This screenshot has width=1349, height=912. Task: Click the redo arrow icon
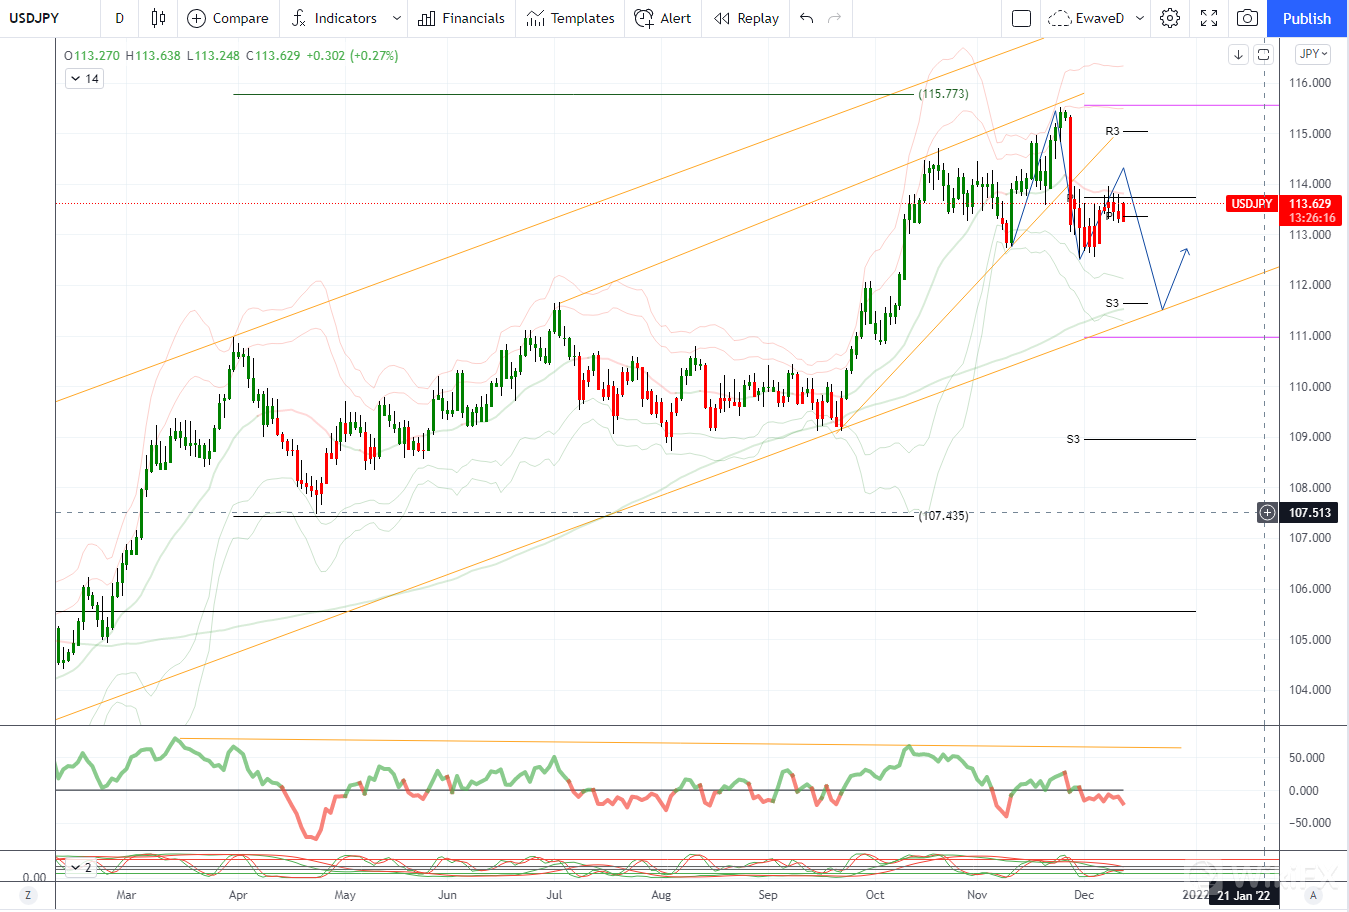[x=834, y=18]
